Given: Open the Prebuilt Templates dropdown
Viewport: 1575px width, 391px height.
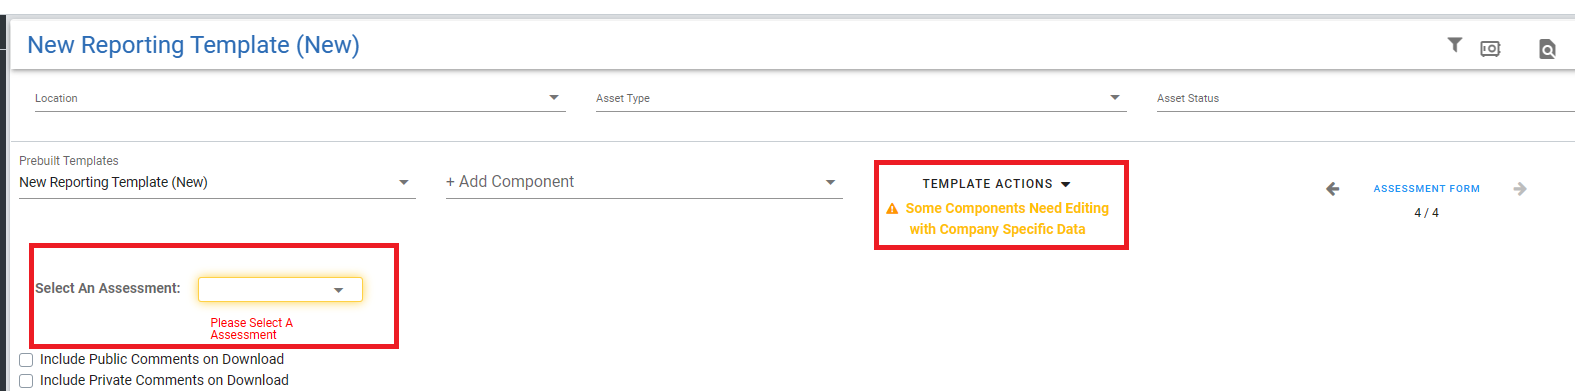Looking at the screenshot, I should (x=217, y=182).
